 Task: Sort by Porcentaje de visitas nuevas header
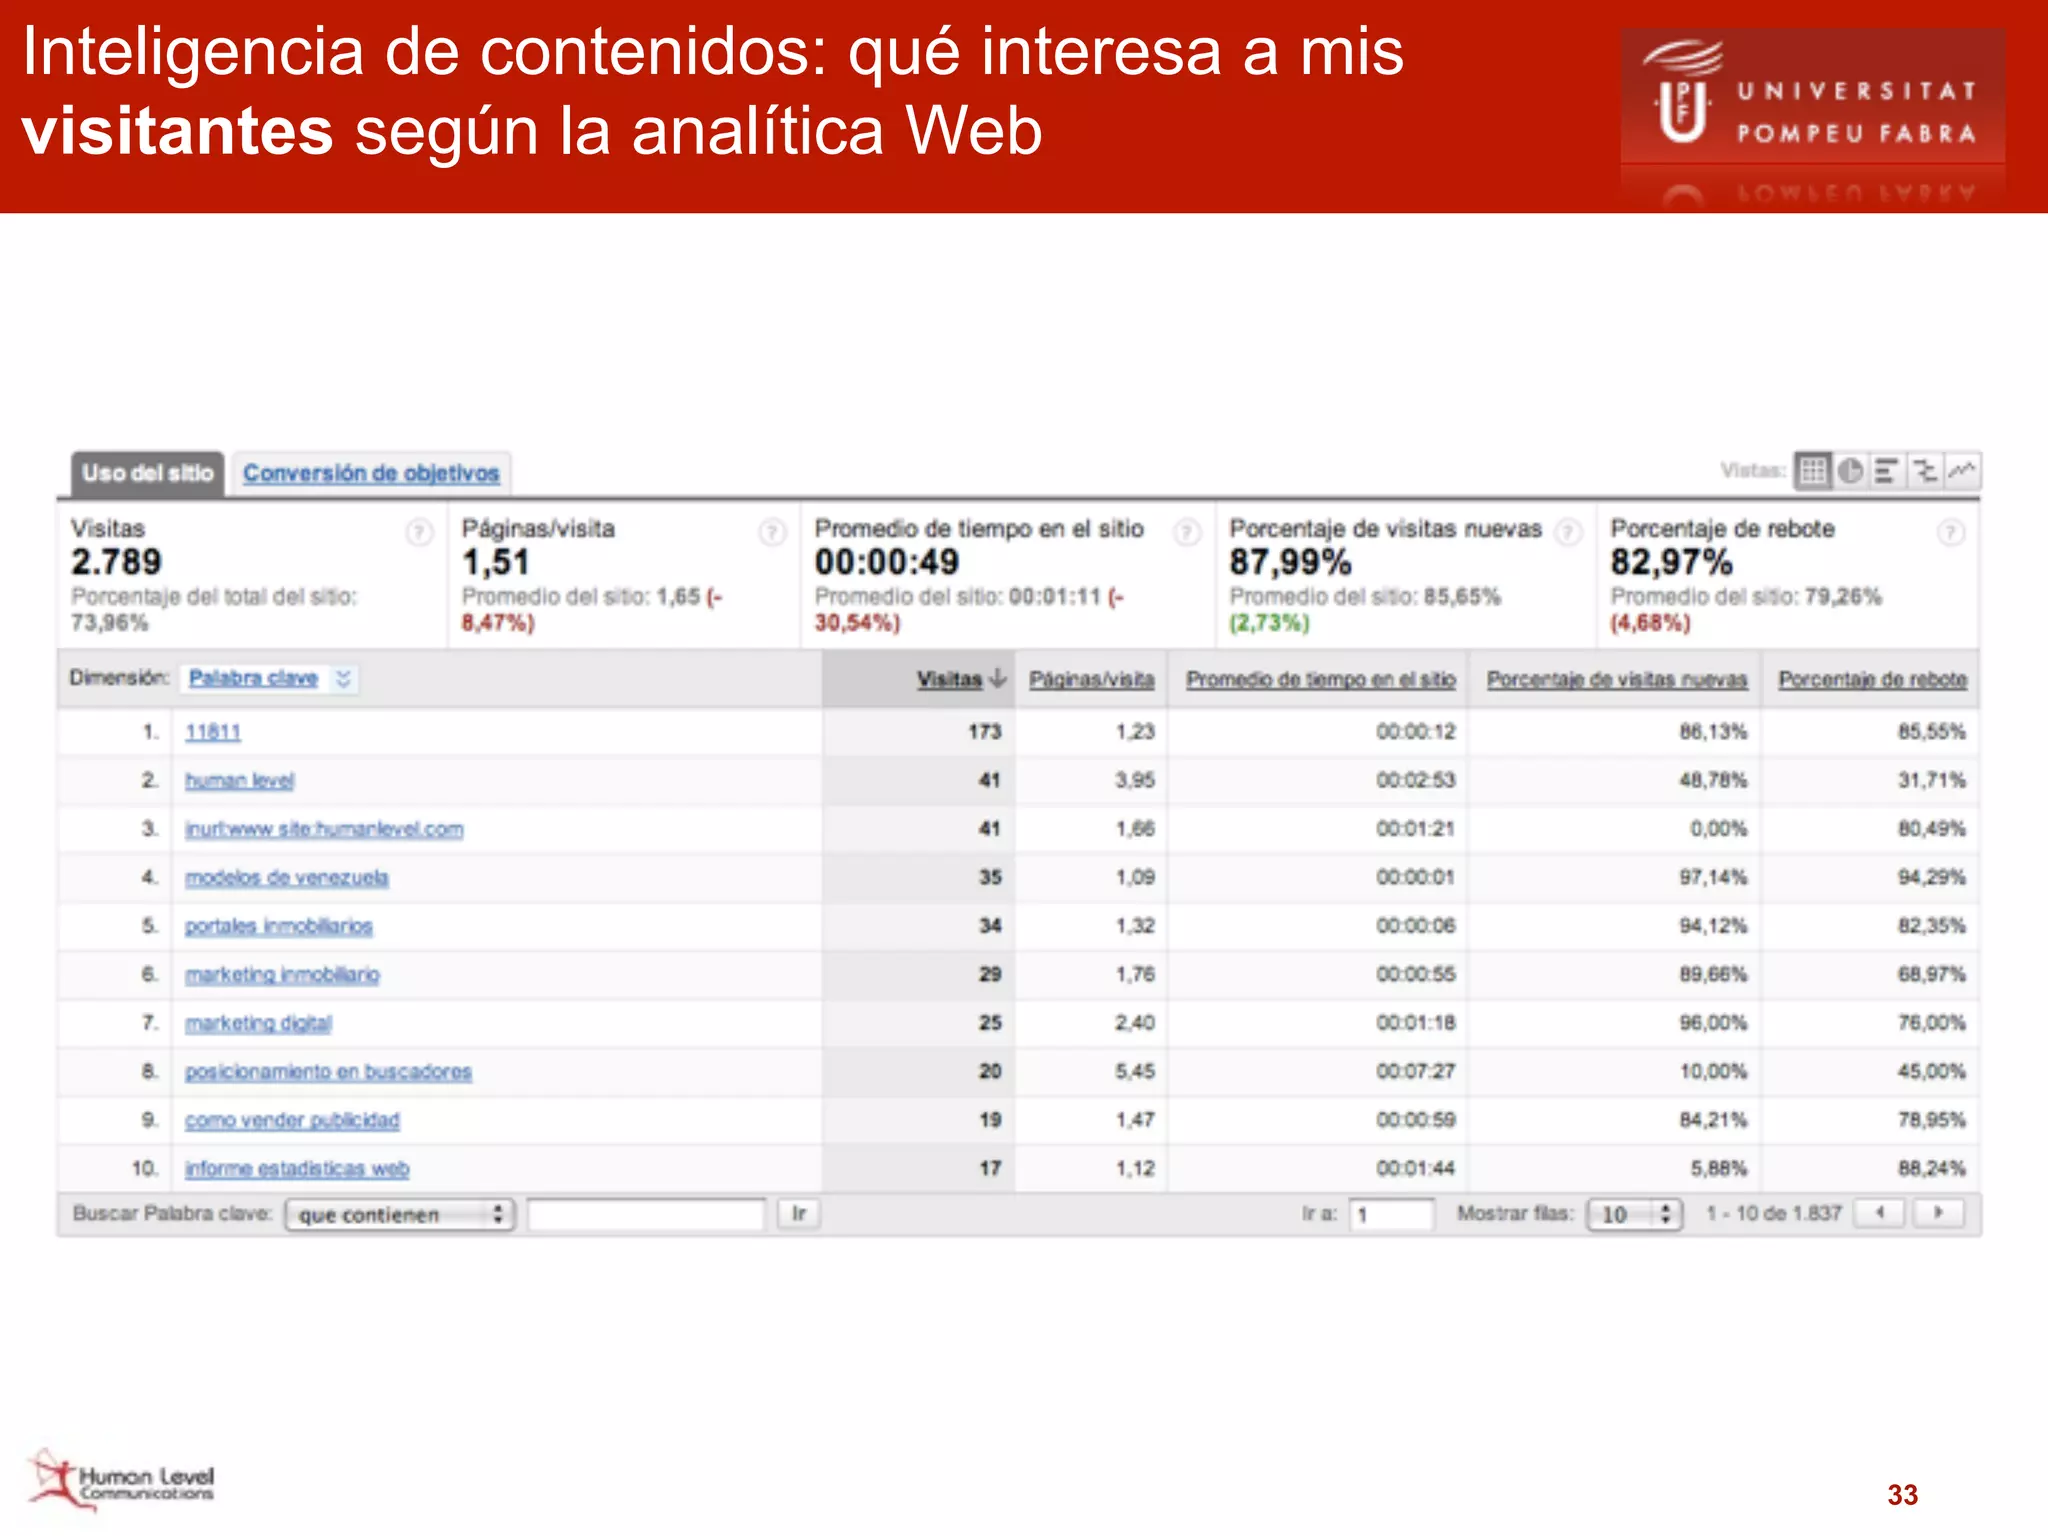coord(1617,679)
